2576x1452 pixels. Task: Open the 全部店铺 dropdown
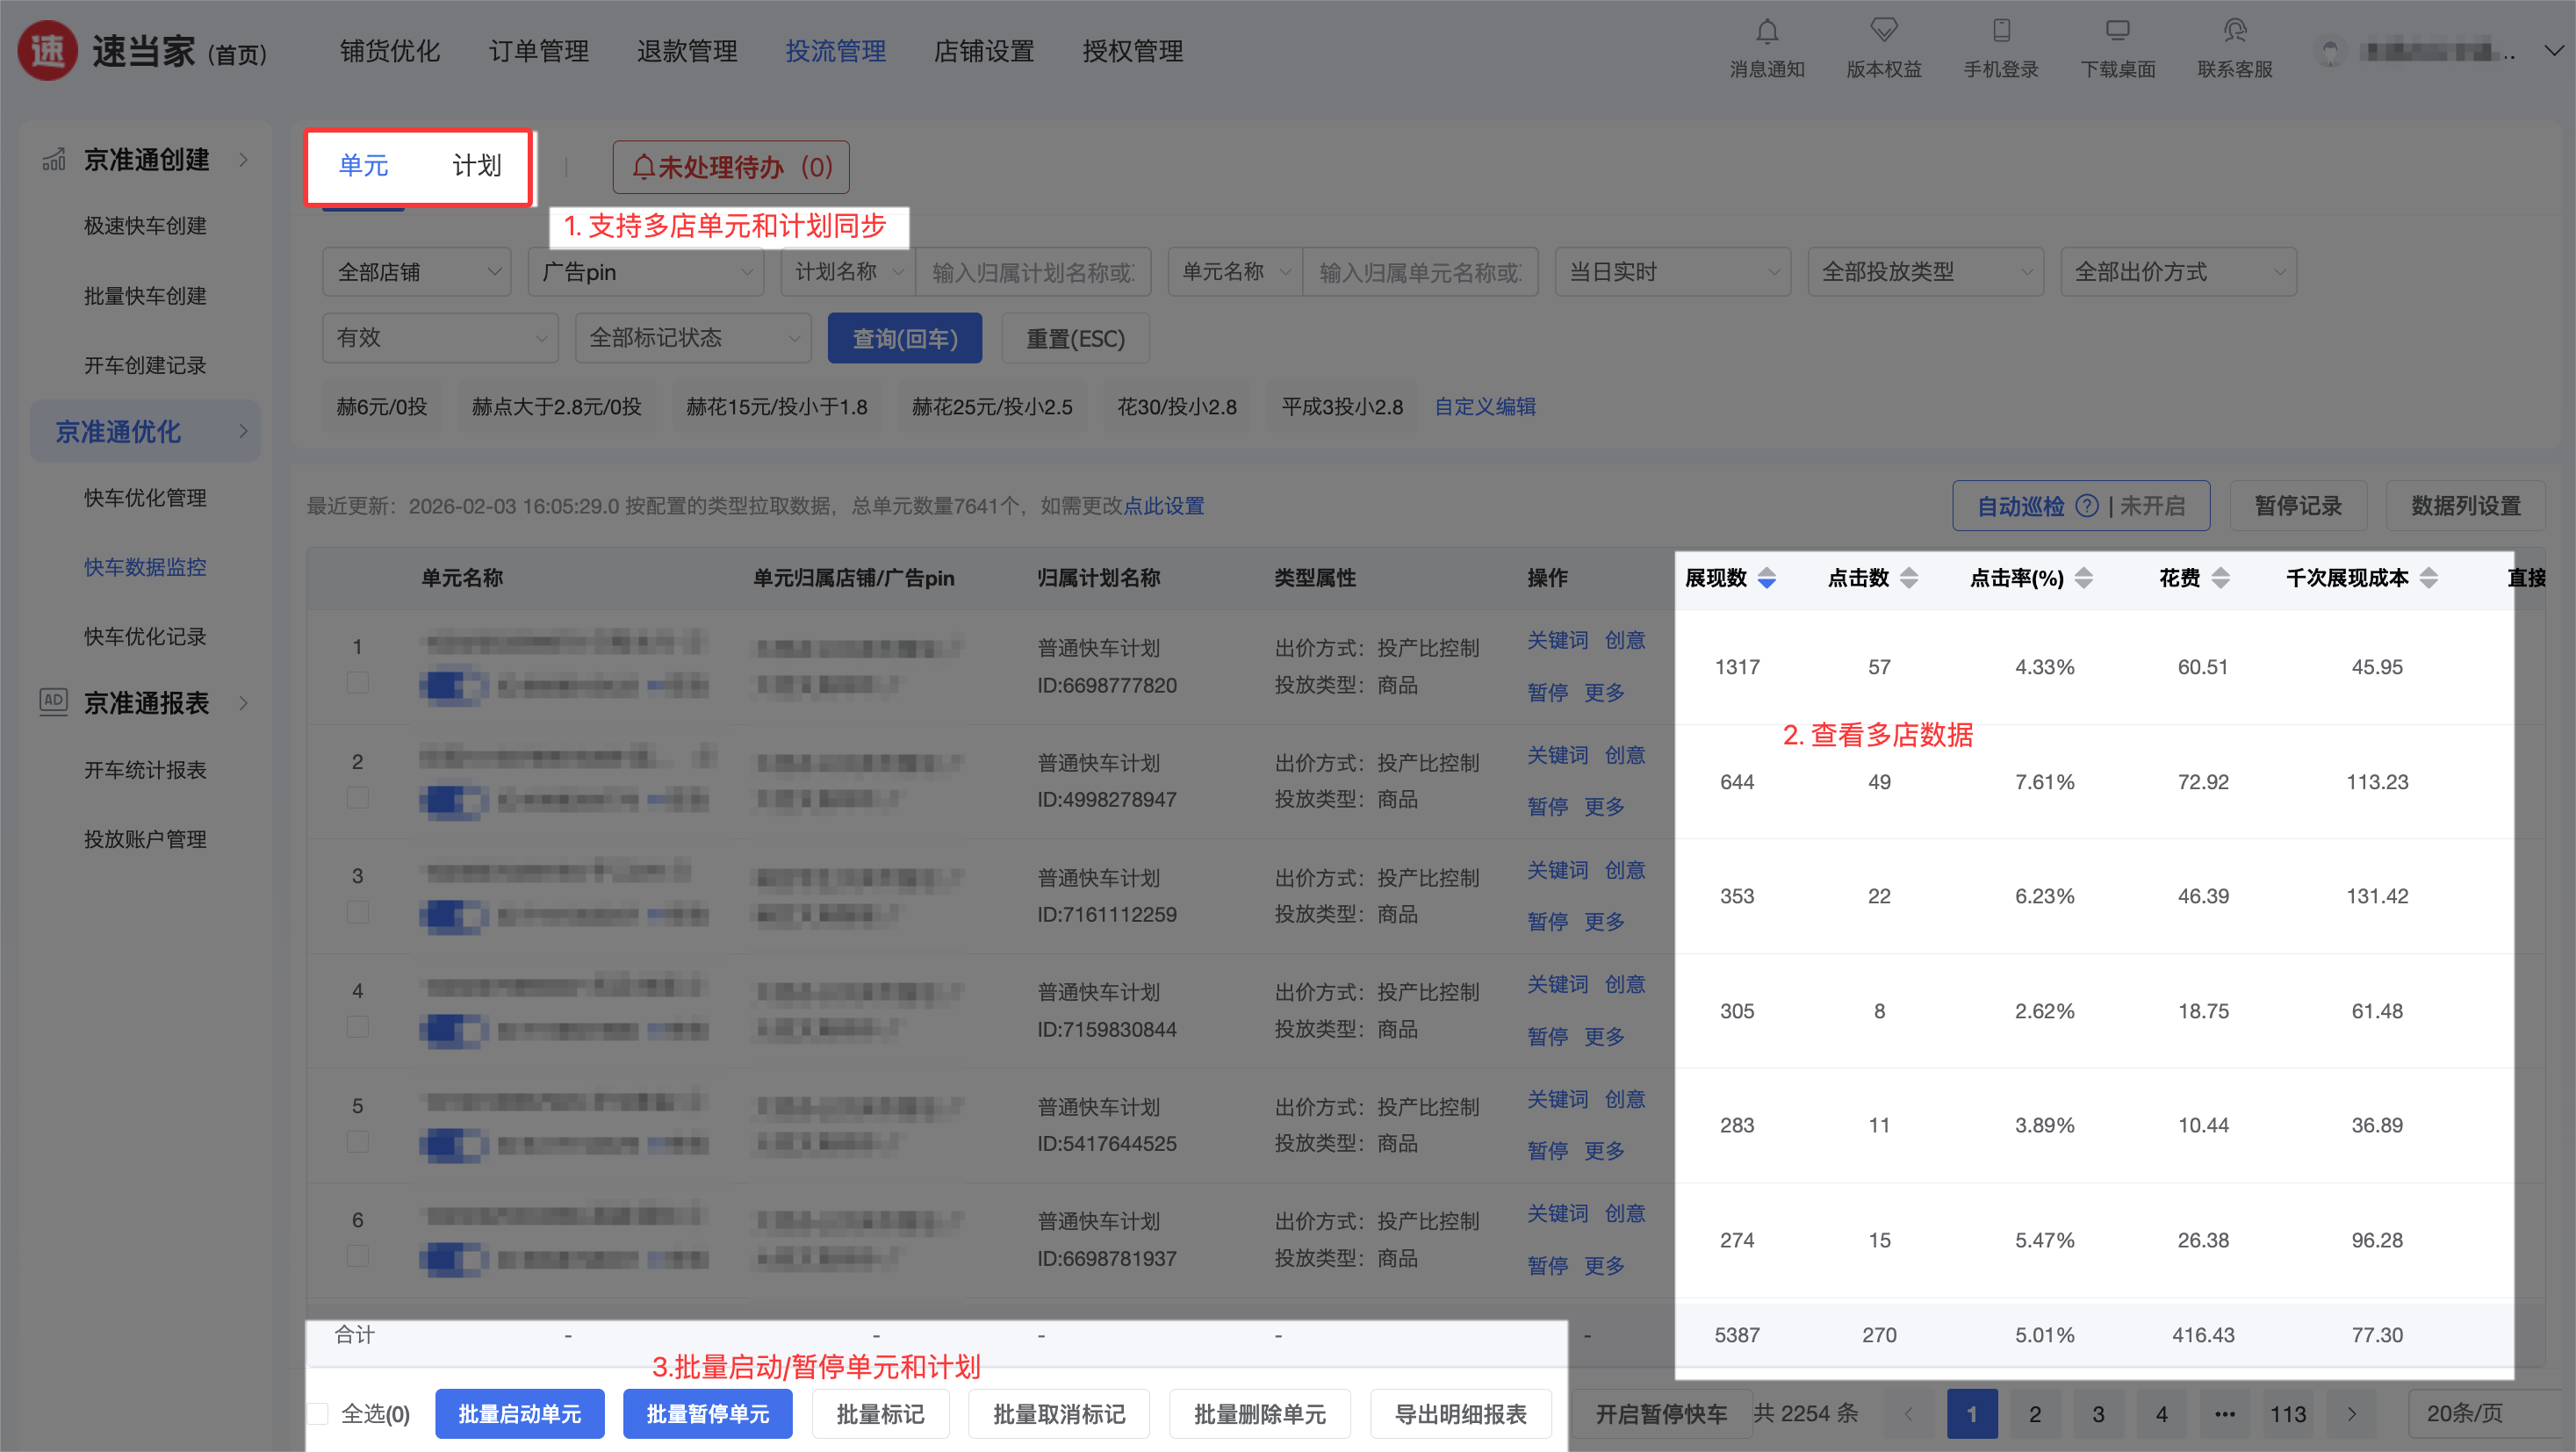(417, 272)
